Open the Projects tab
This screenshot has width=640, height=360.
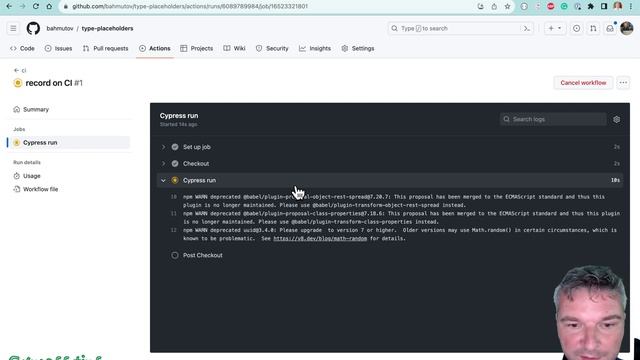pyautogui.click(x=197, y=48)
